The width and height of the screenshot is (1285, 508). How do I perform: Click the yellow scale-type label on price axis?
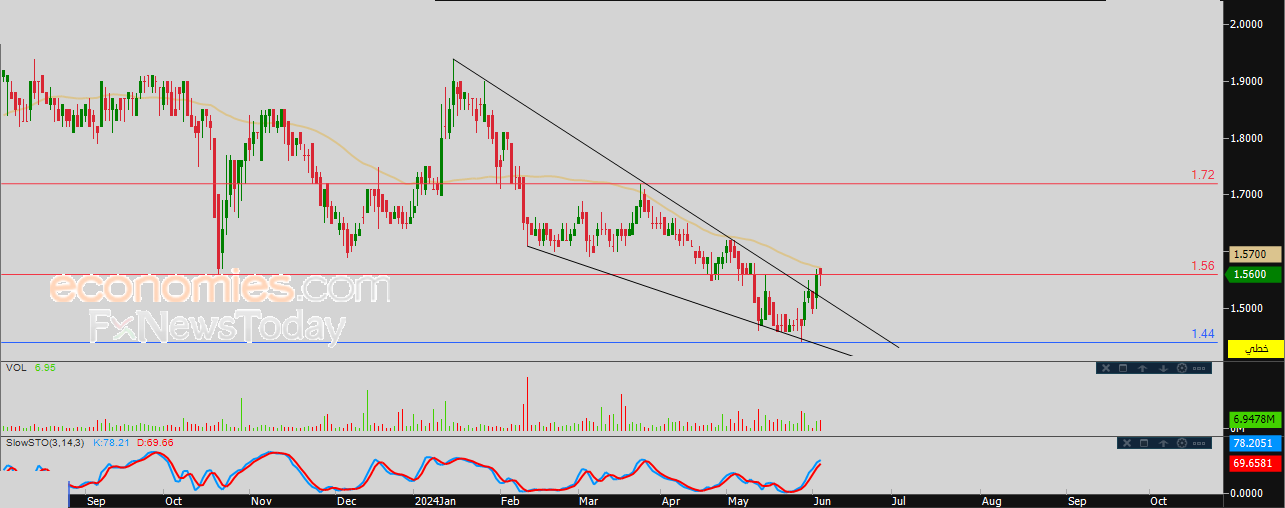pos(1256,348)
